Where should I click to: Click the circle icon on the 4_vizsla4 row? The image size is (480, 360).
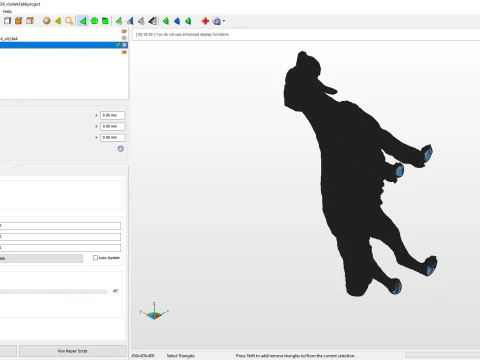tap(124, 38)
